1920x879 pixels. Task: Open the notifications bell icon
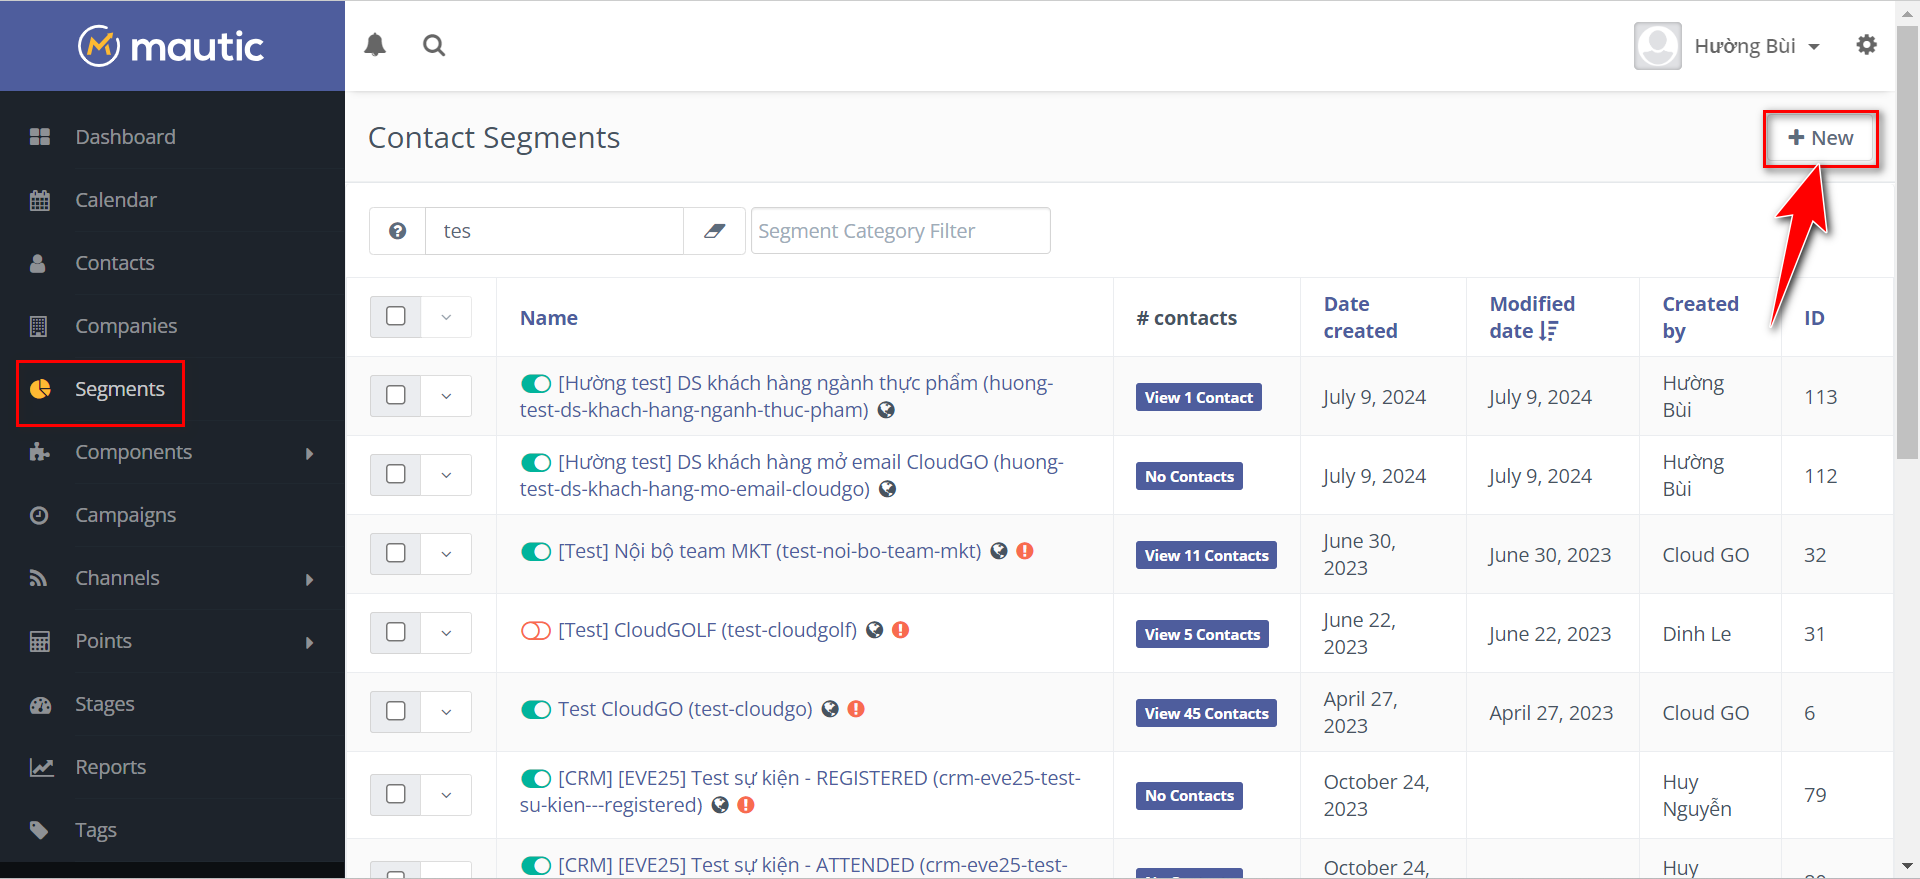click(x=375, y=45)
